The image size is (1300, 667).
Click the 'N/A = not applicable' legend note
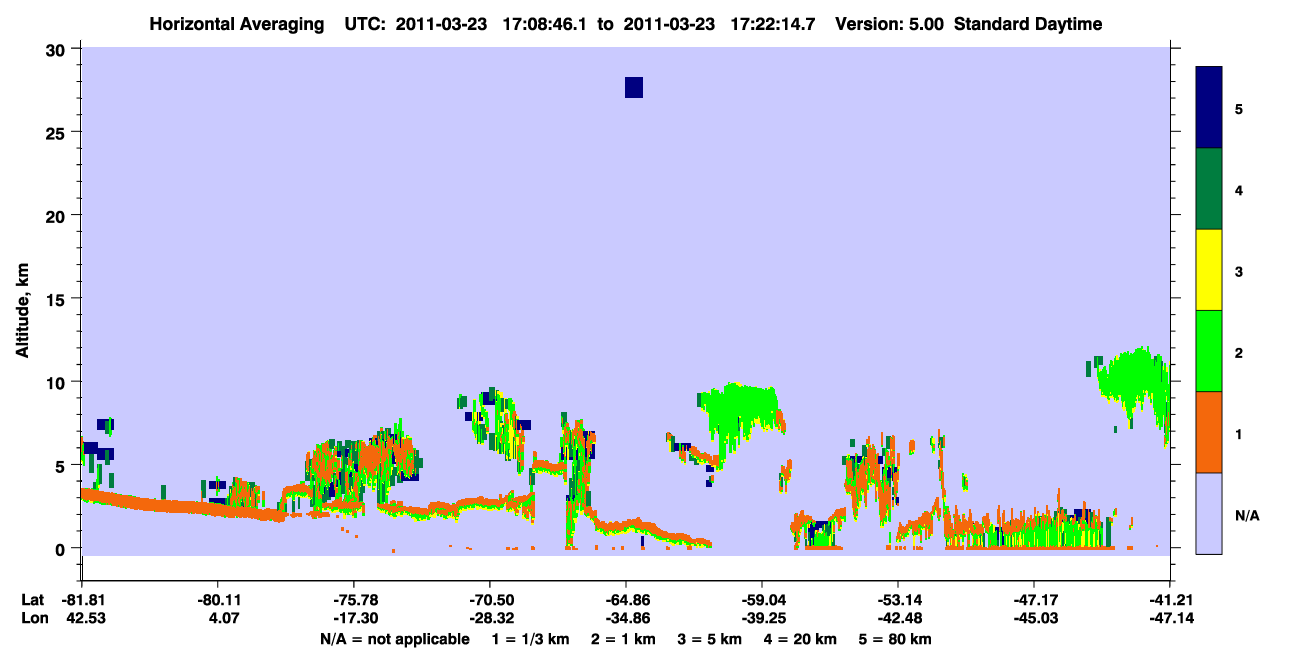pos(394,639)
